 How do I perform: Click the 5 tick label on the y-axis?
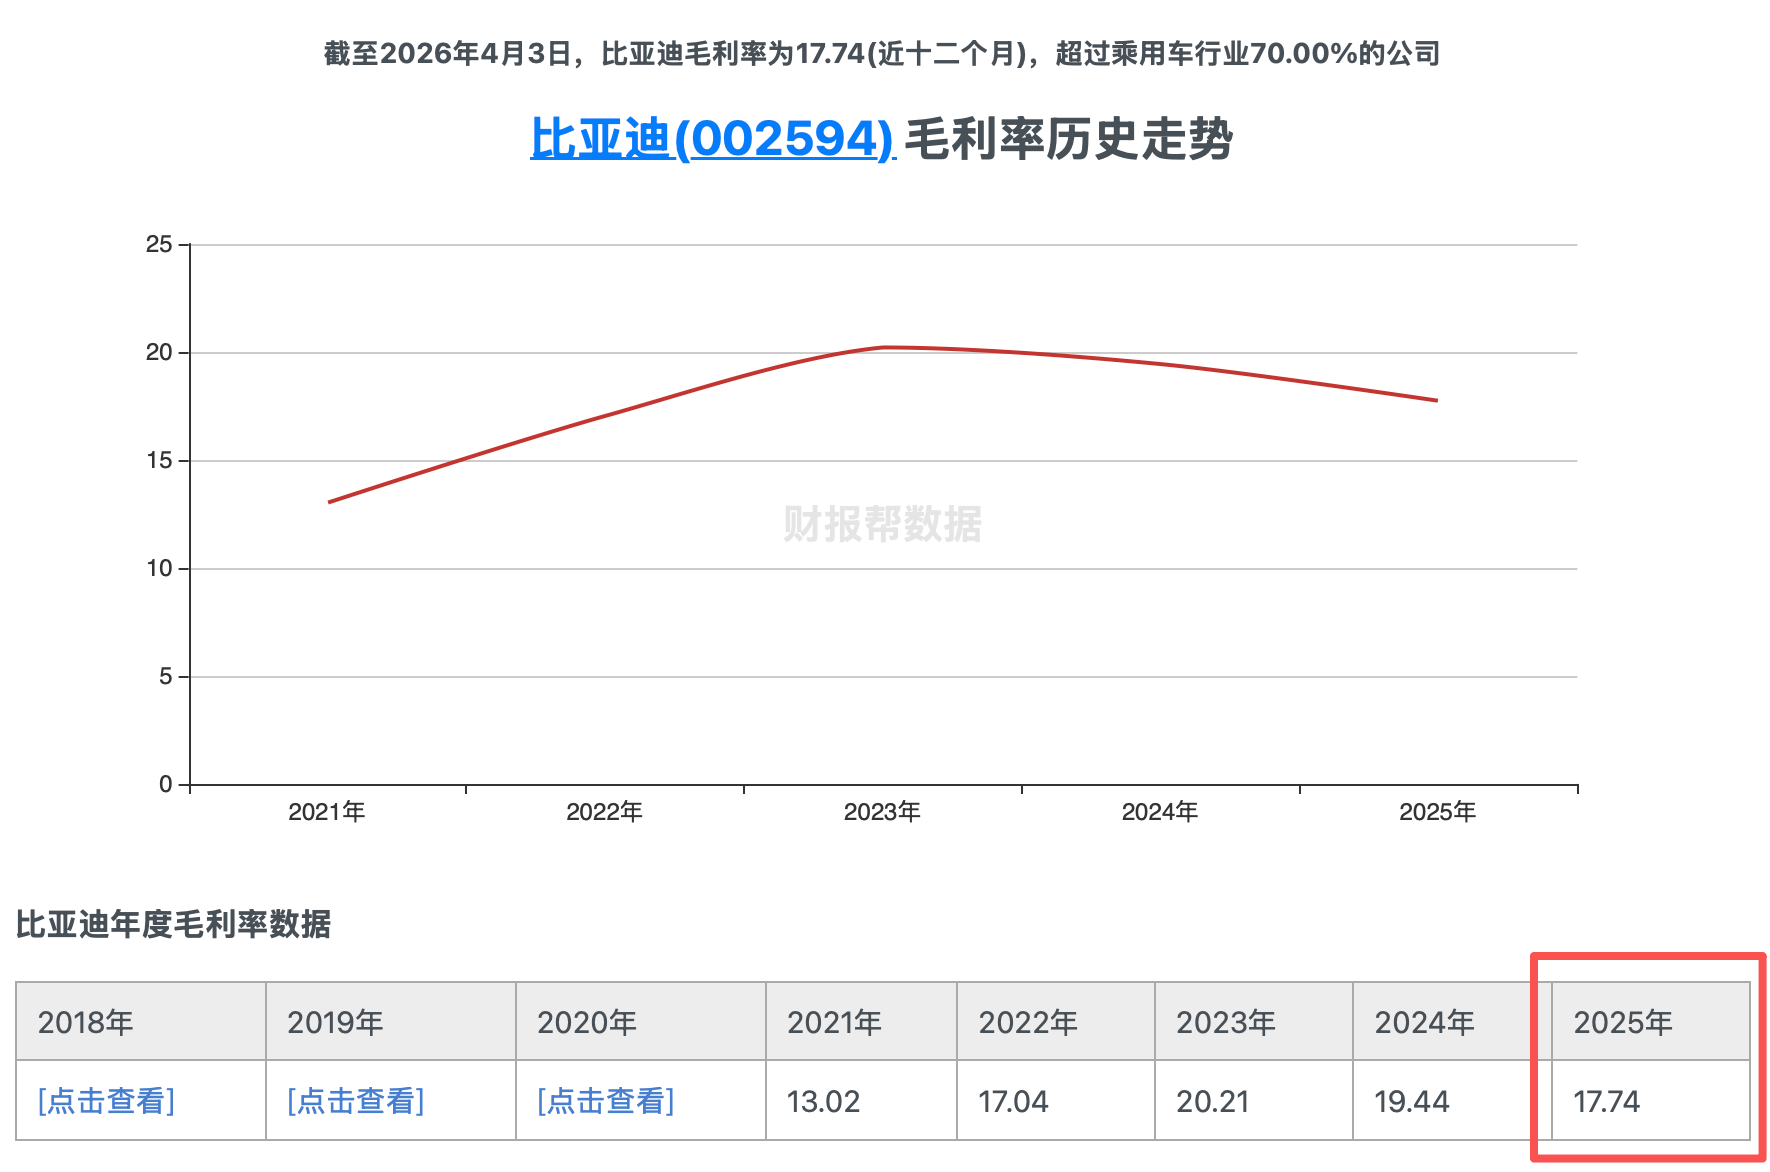[x=166, y=676]
